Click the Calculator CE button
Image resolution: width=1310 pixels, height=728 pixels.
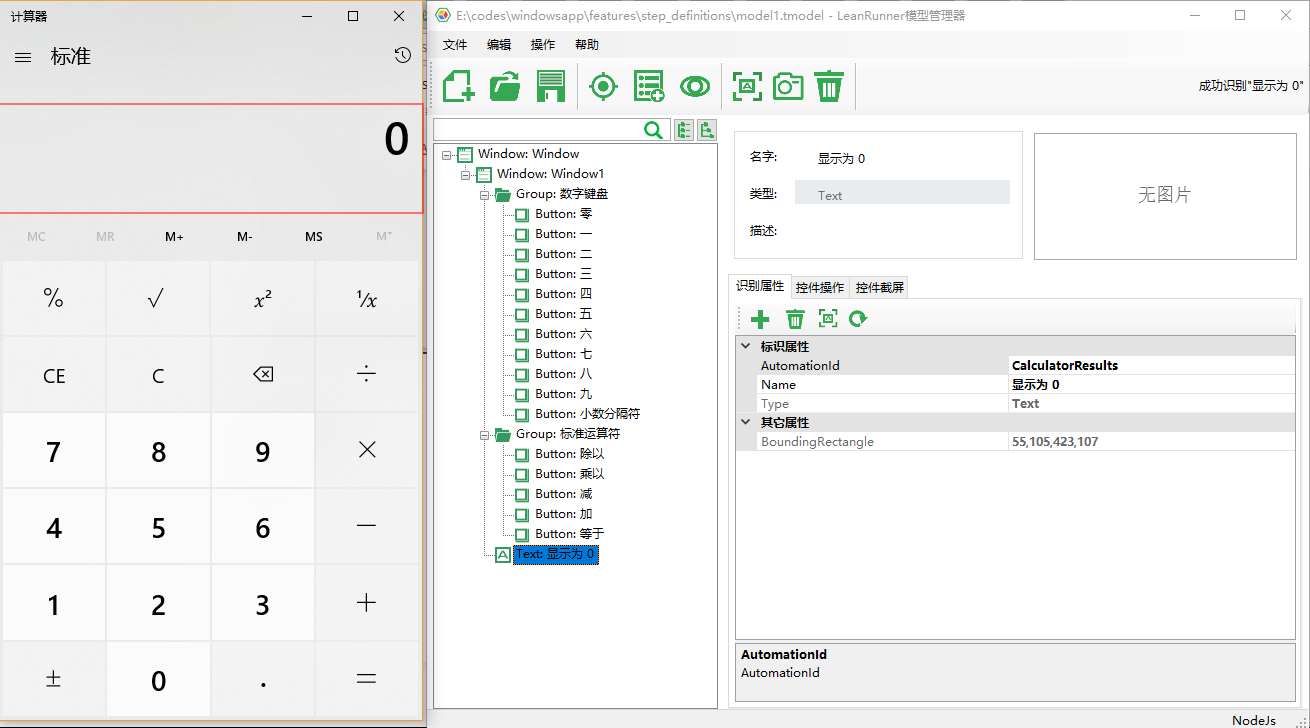coord(54,375)
